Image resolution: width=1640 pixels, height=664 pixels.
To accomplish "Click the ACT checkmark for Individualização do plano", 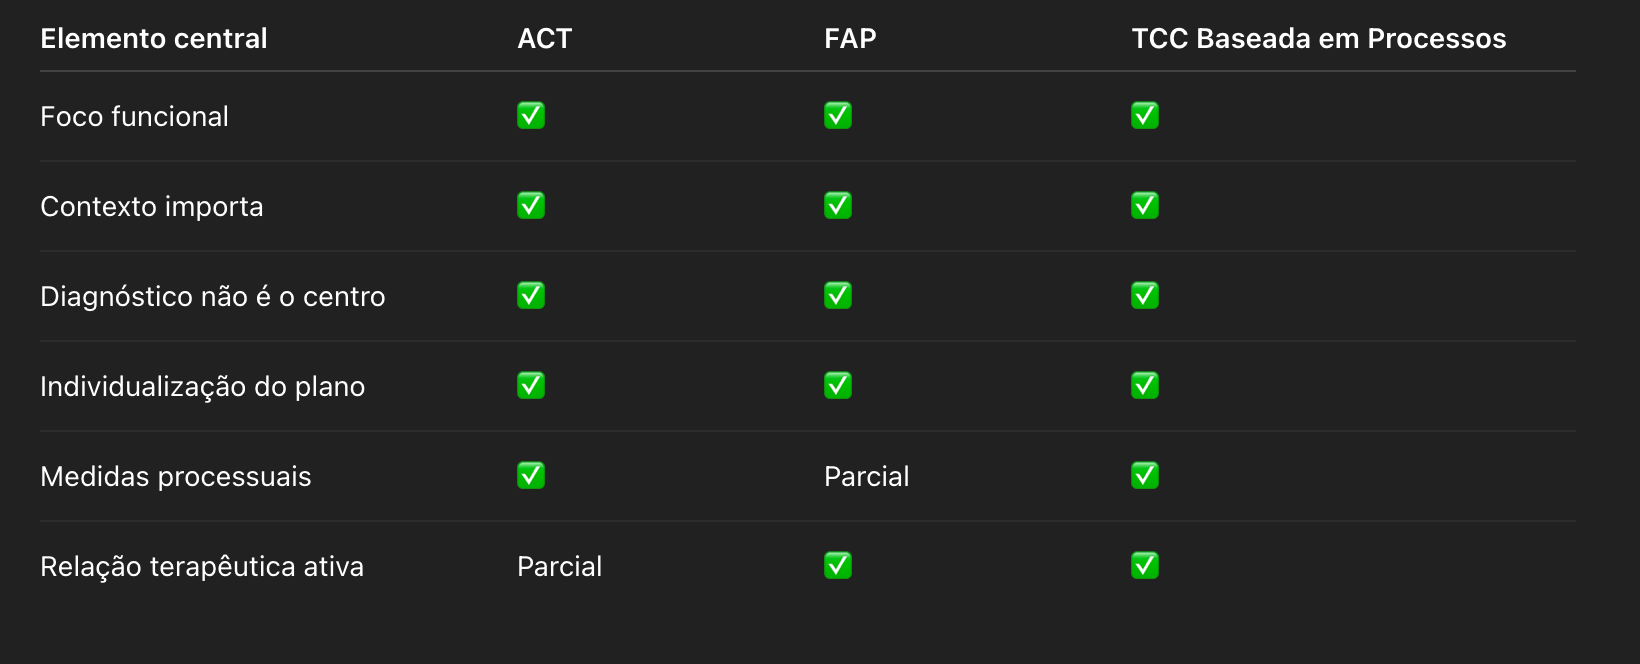I will [531, 386].
